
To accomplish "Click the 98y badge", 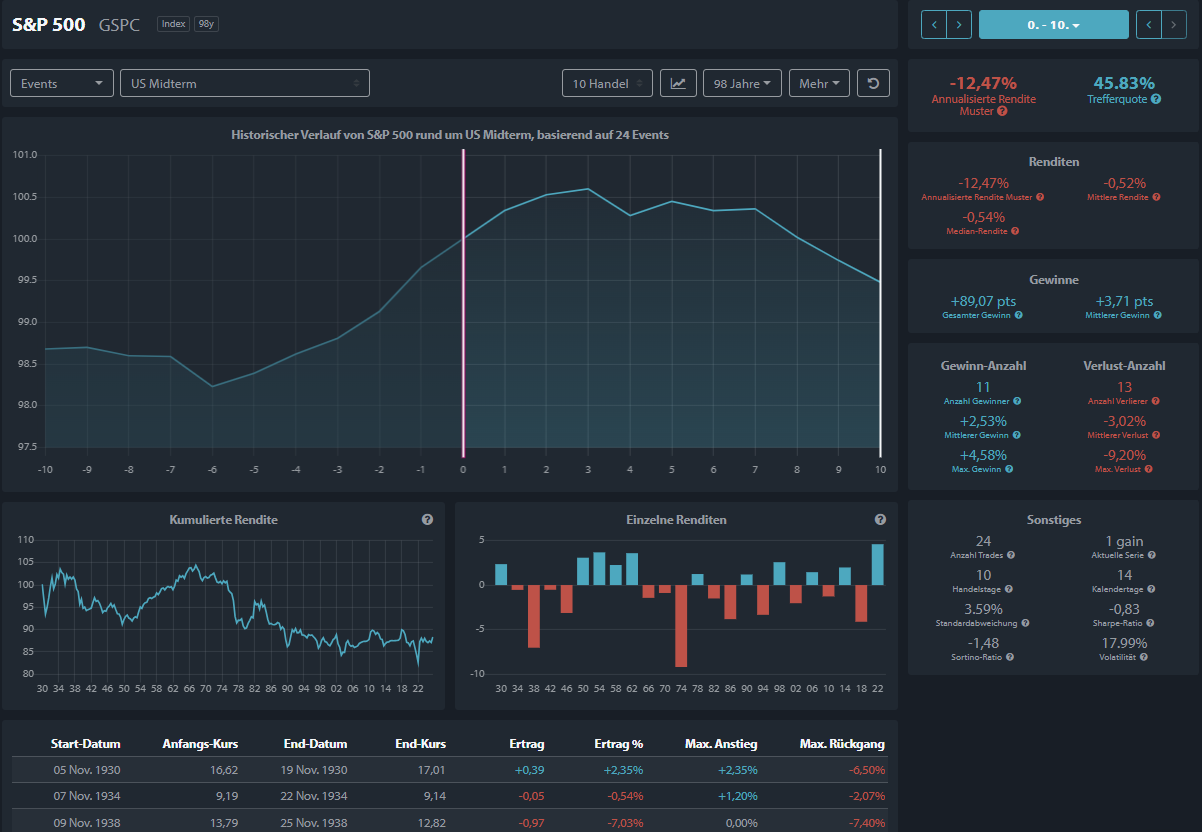I will coord(206,24).
